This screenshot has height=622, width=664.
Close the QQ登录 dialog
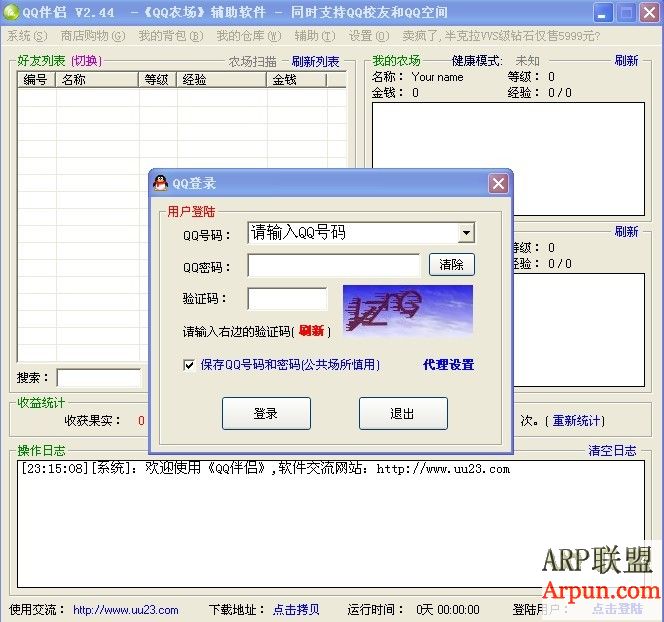pyautogui.click(x=498, y=183)
